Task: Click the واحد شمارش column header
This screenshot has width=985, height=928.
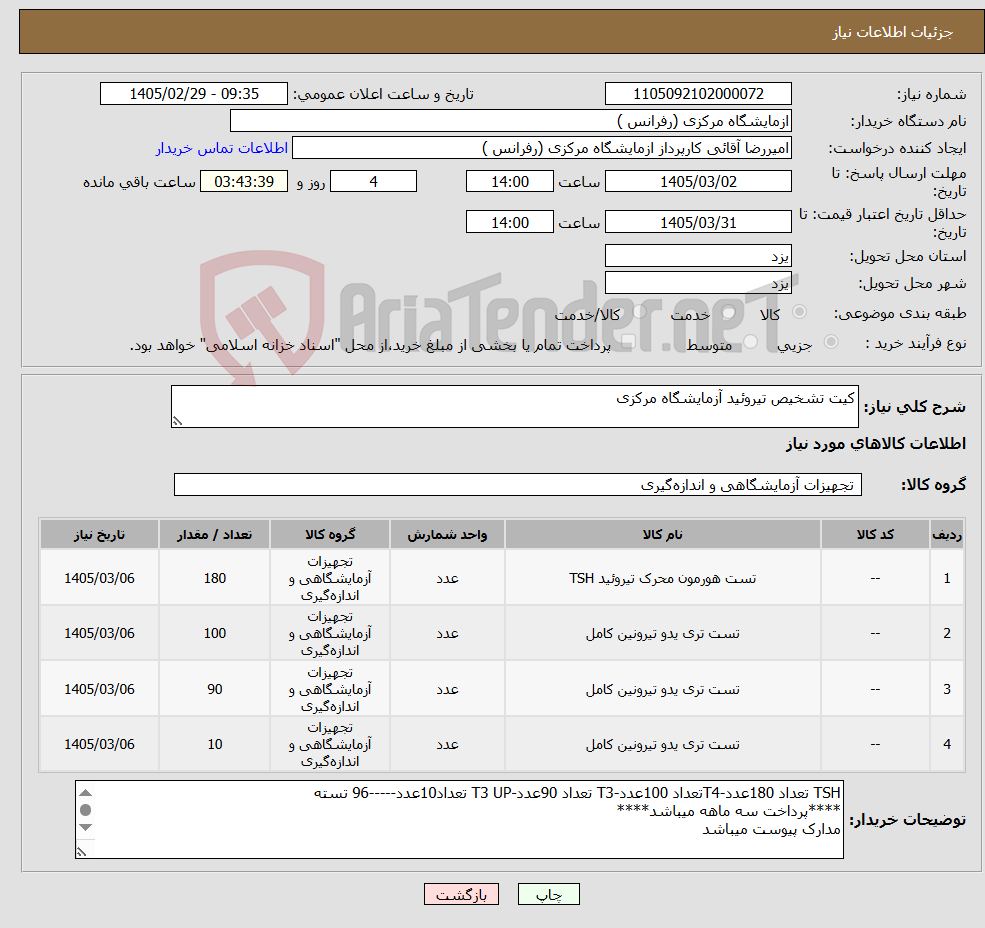Action: (x=447, y=534)
